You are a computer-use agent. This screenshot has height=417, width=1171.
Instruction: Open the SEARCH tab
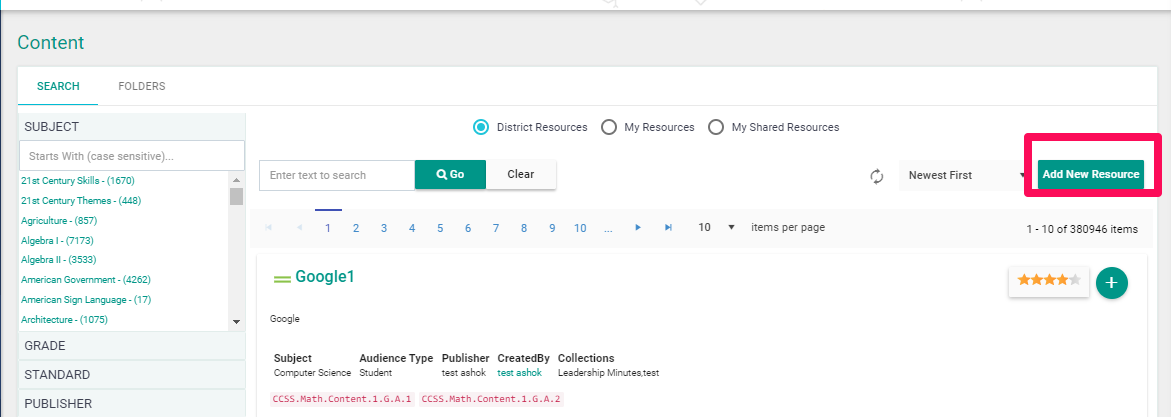click(x=58, y=87)
